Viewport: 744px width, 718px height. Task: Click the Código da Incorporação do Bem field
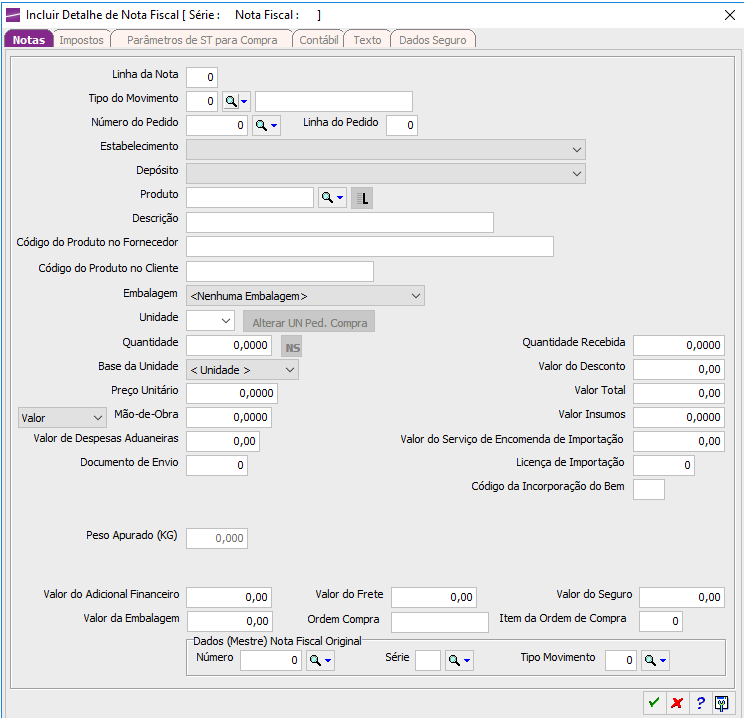649,489
